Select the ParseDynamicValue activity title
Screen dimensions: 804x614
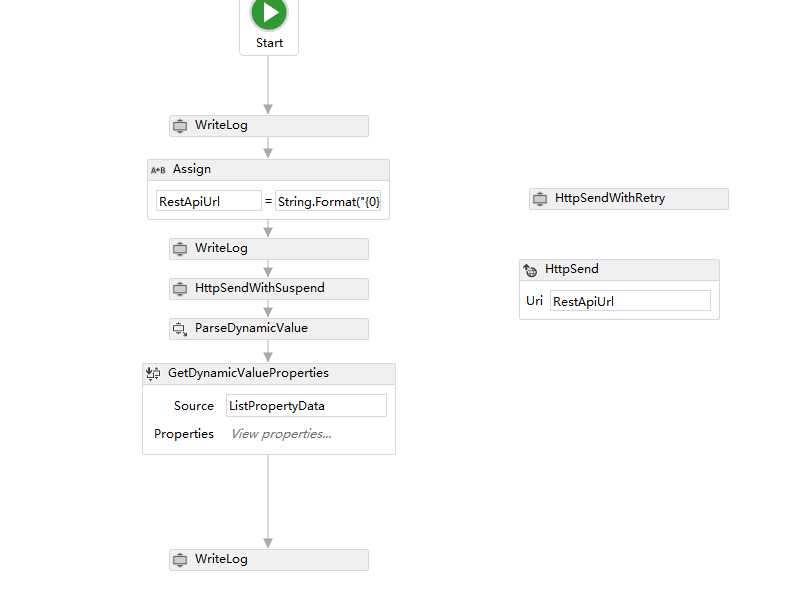(x=251, y=328)
